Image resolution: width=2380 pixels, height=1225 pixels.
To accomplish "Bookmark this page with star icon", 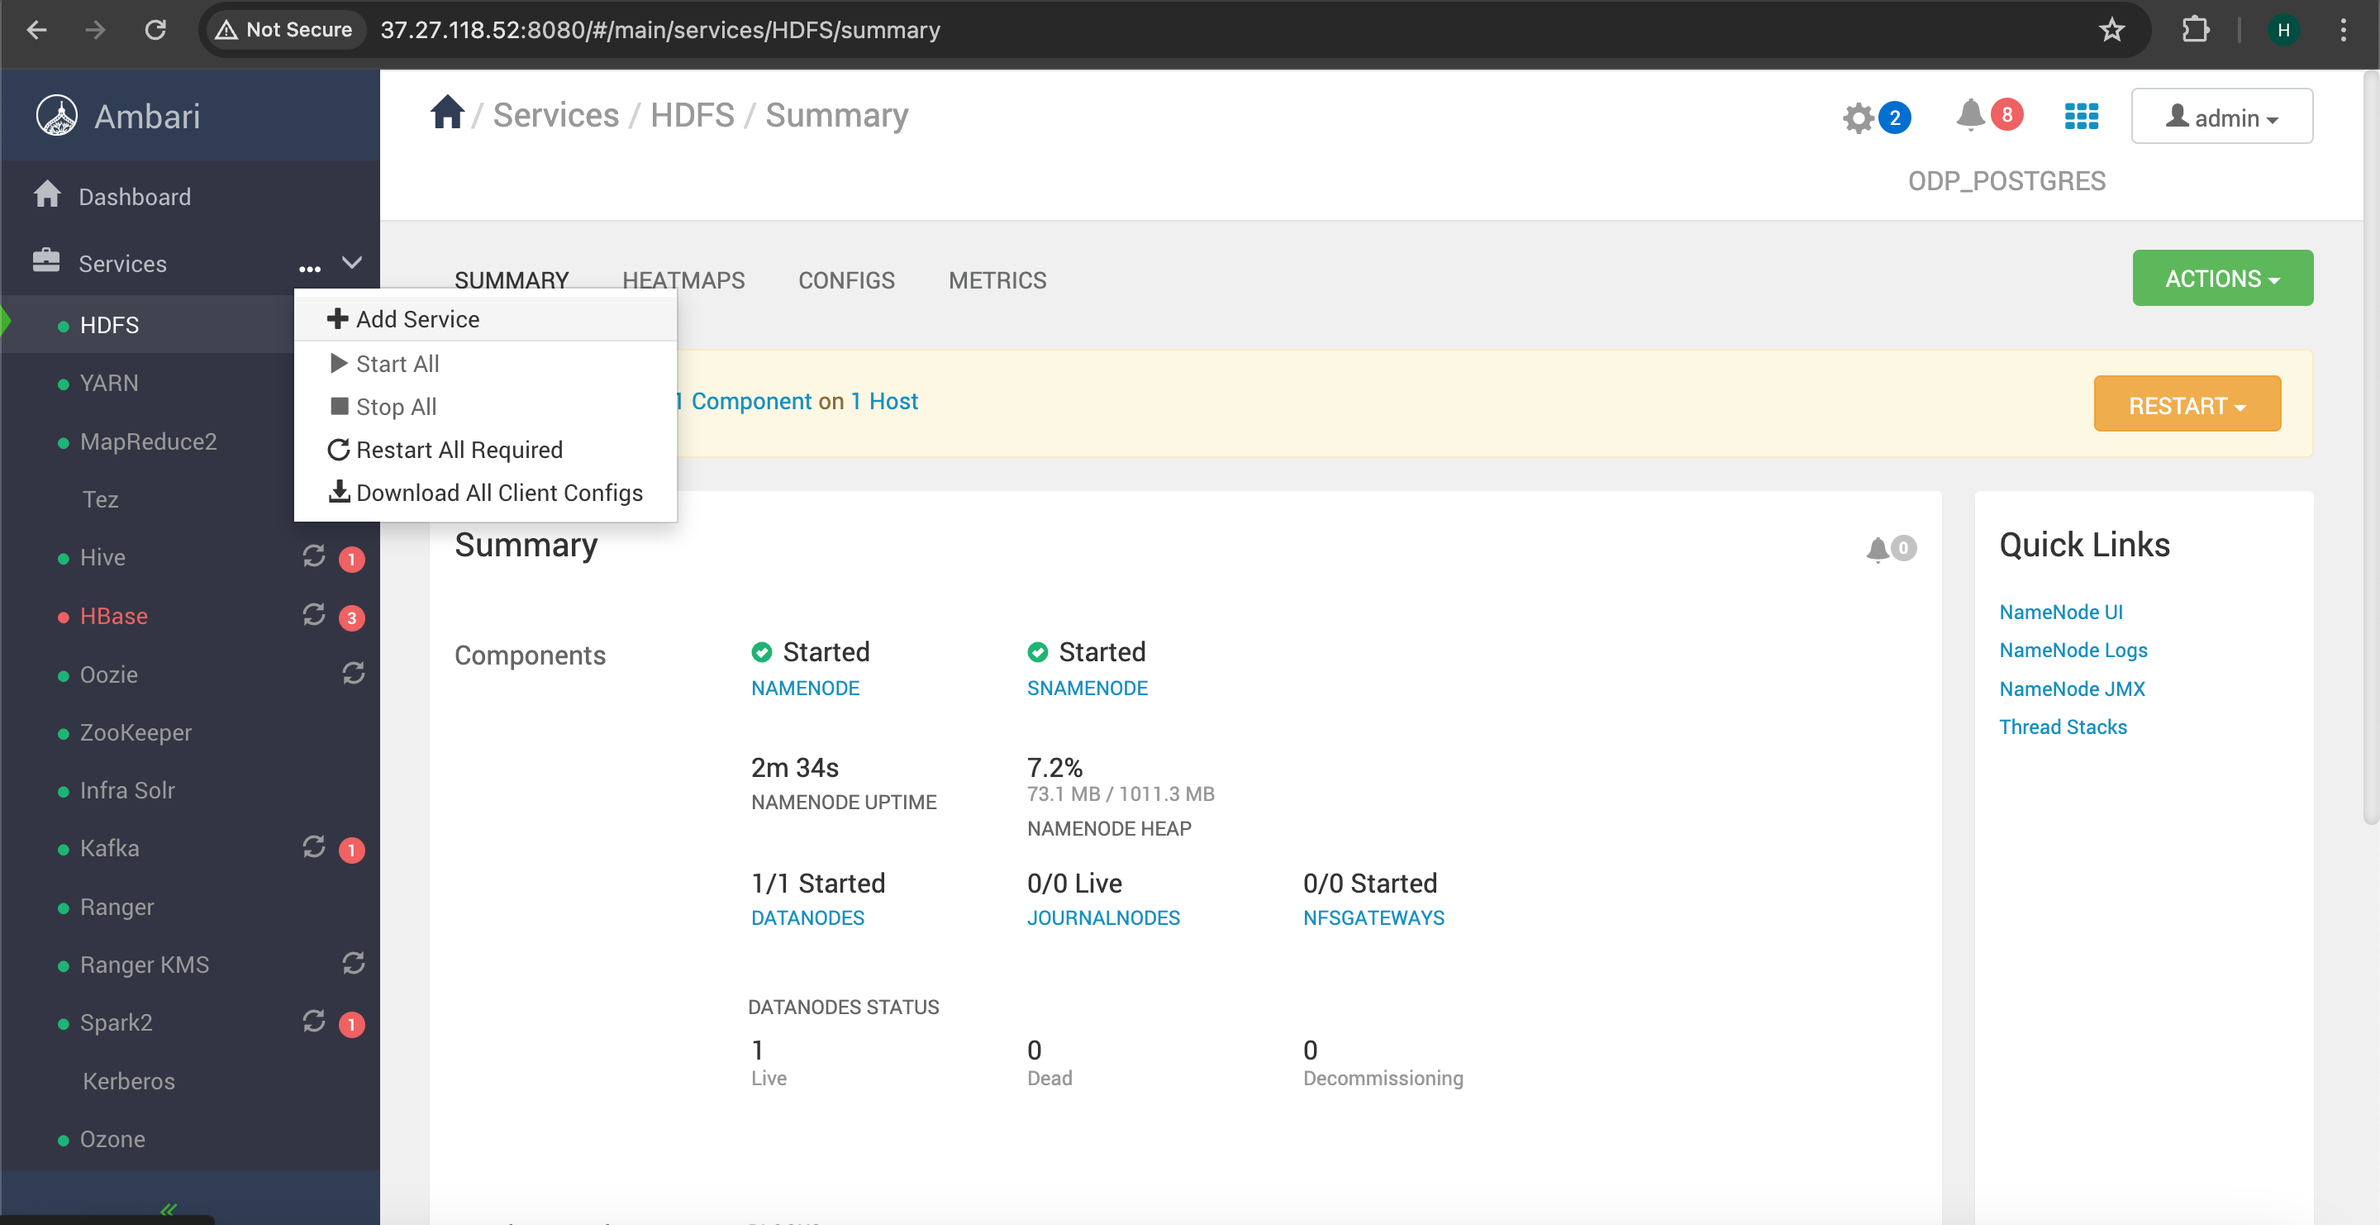I will [x=2111, y=30].
